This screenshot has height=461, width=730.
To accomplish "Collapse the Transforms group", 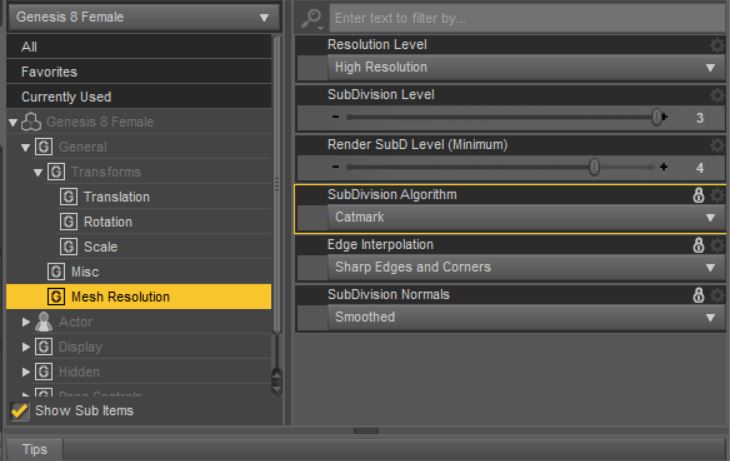I will point(38,173).
